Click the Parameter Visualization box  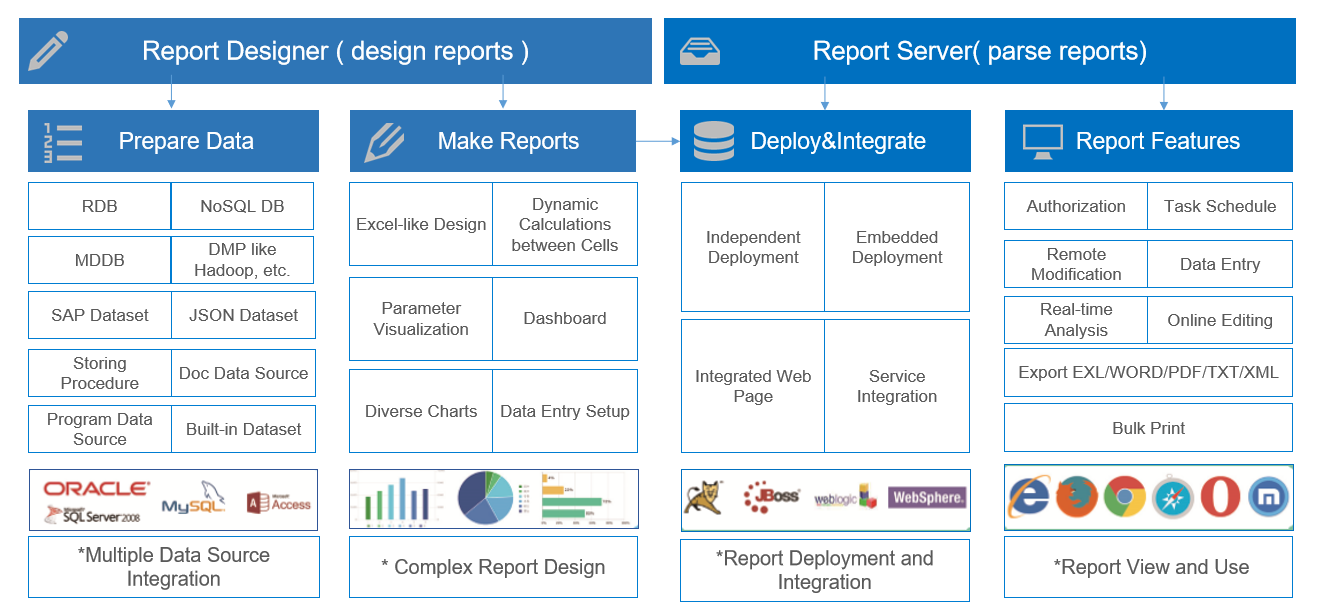(421, 319)
